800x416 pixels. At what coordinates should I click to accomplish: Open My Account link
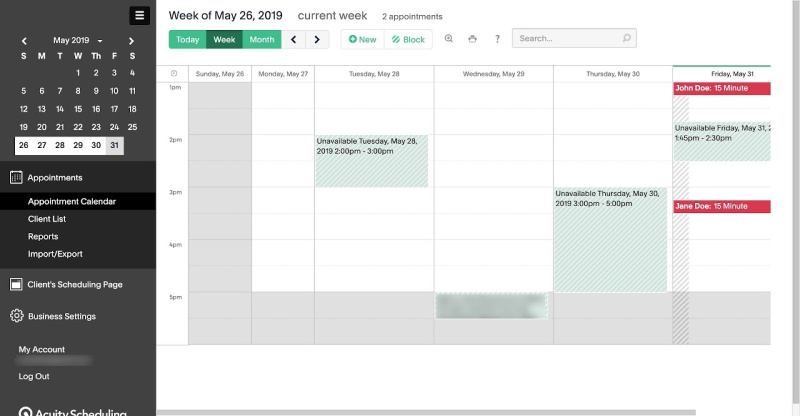pos(42,349)
